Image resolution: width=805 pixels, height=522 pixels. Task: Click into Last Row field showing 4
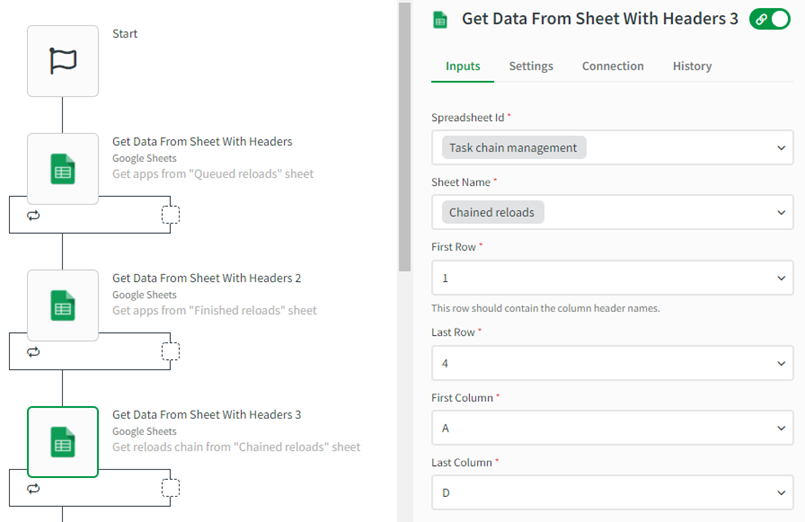click(612, 363)
